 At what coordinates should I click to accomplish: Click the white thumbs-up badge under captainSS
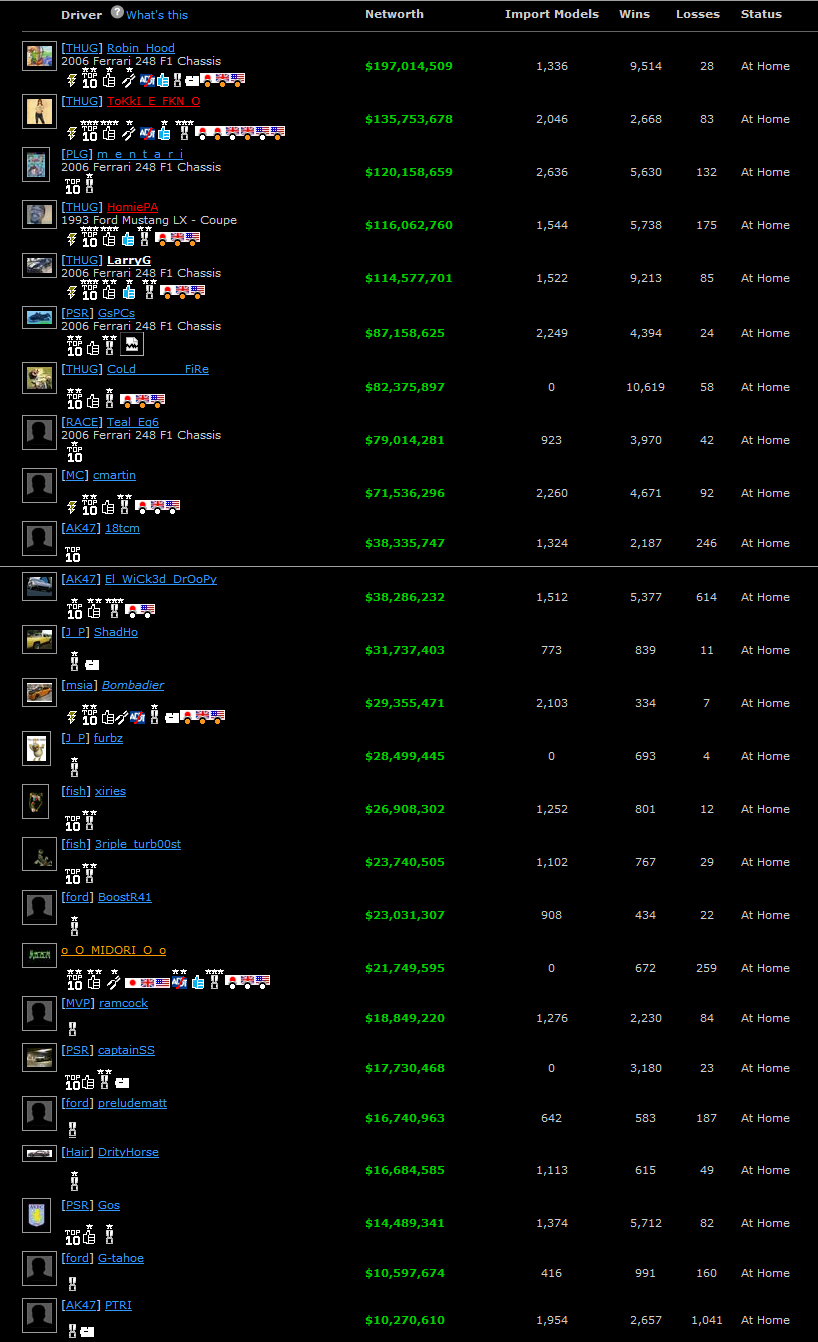click(x=88, y=1081)
